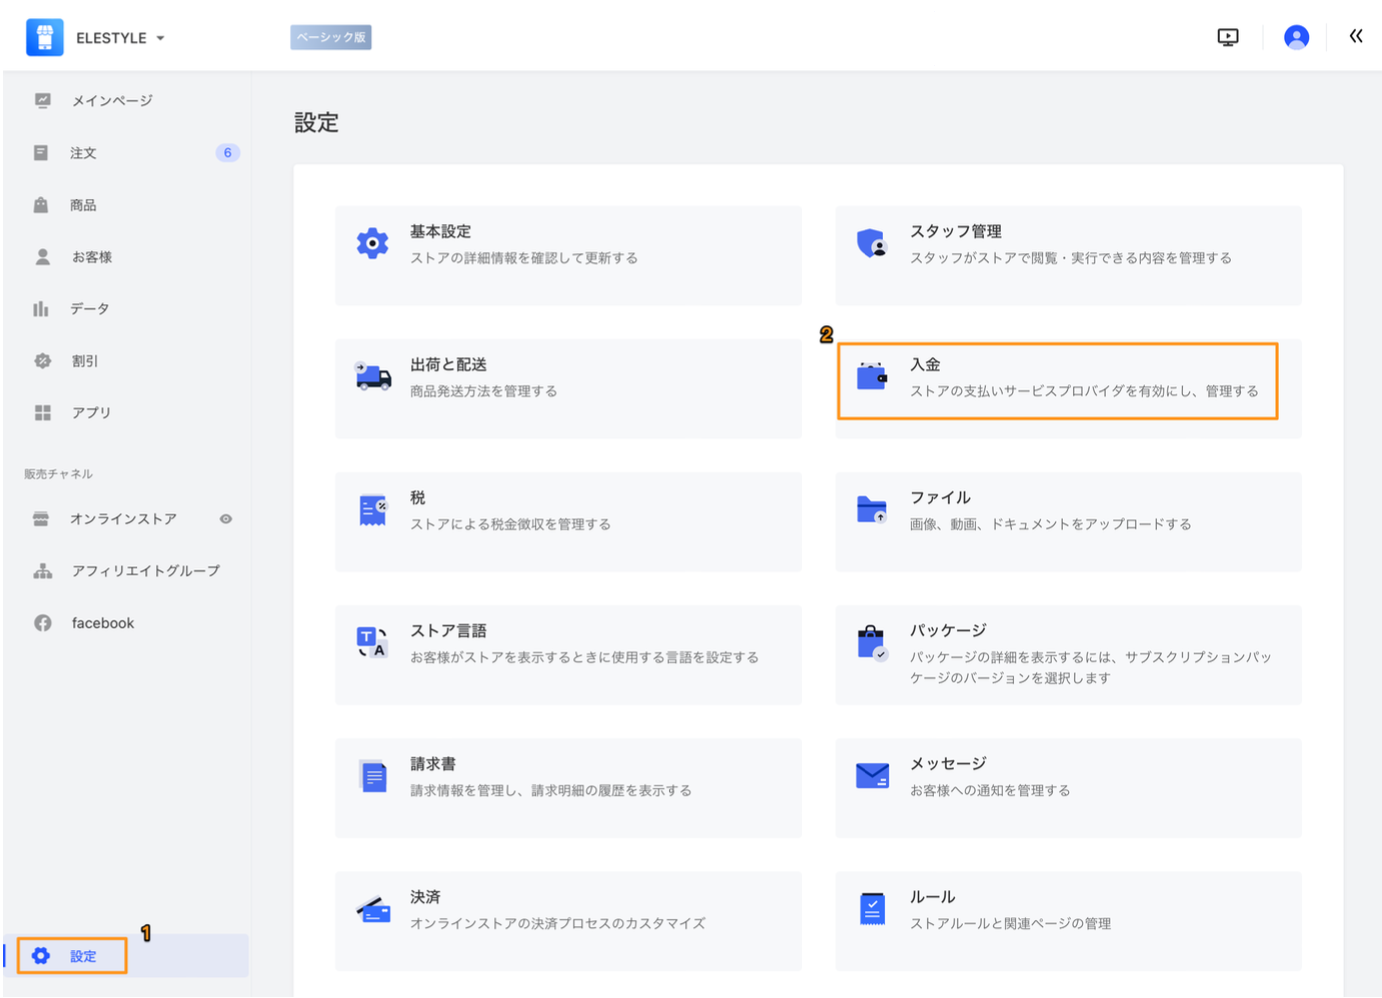Collapse the panel using the double chevron
The height and width of the screenshot is (998, 1382).
tap(1356, 36)
